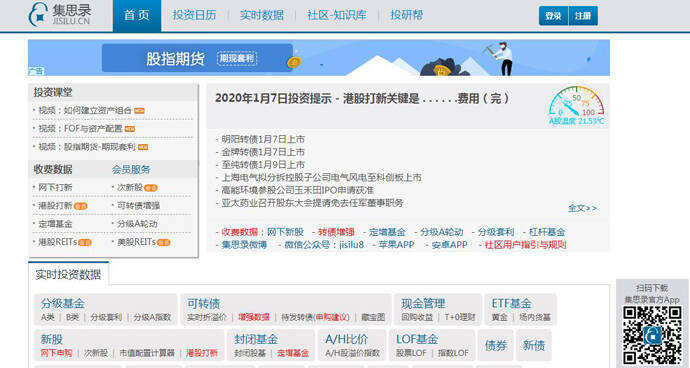Open red link 收费数据:网下新股
Image resolution: width=690 pixels, height=368 pixels.
tap(262, 232)
